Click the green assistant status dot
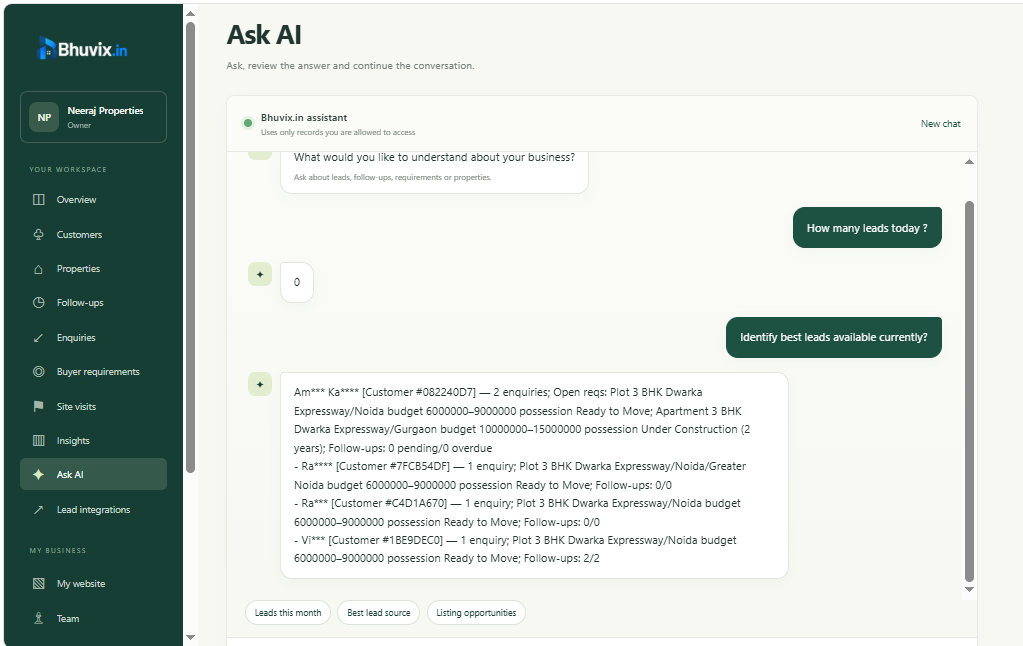 tap(247, 123)
